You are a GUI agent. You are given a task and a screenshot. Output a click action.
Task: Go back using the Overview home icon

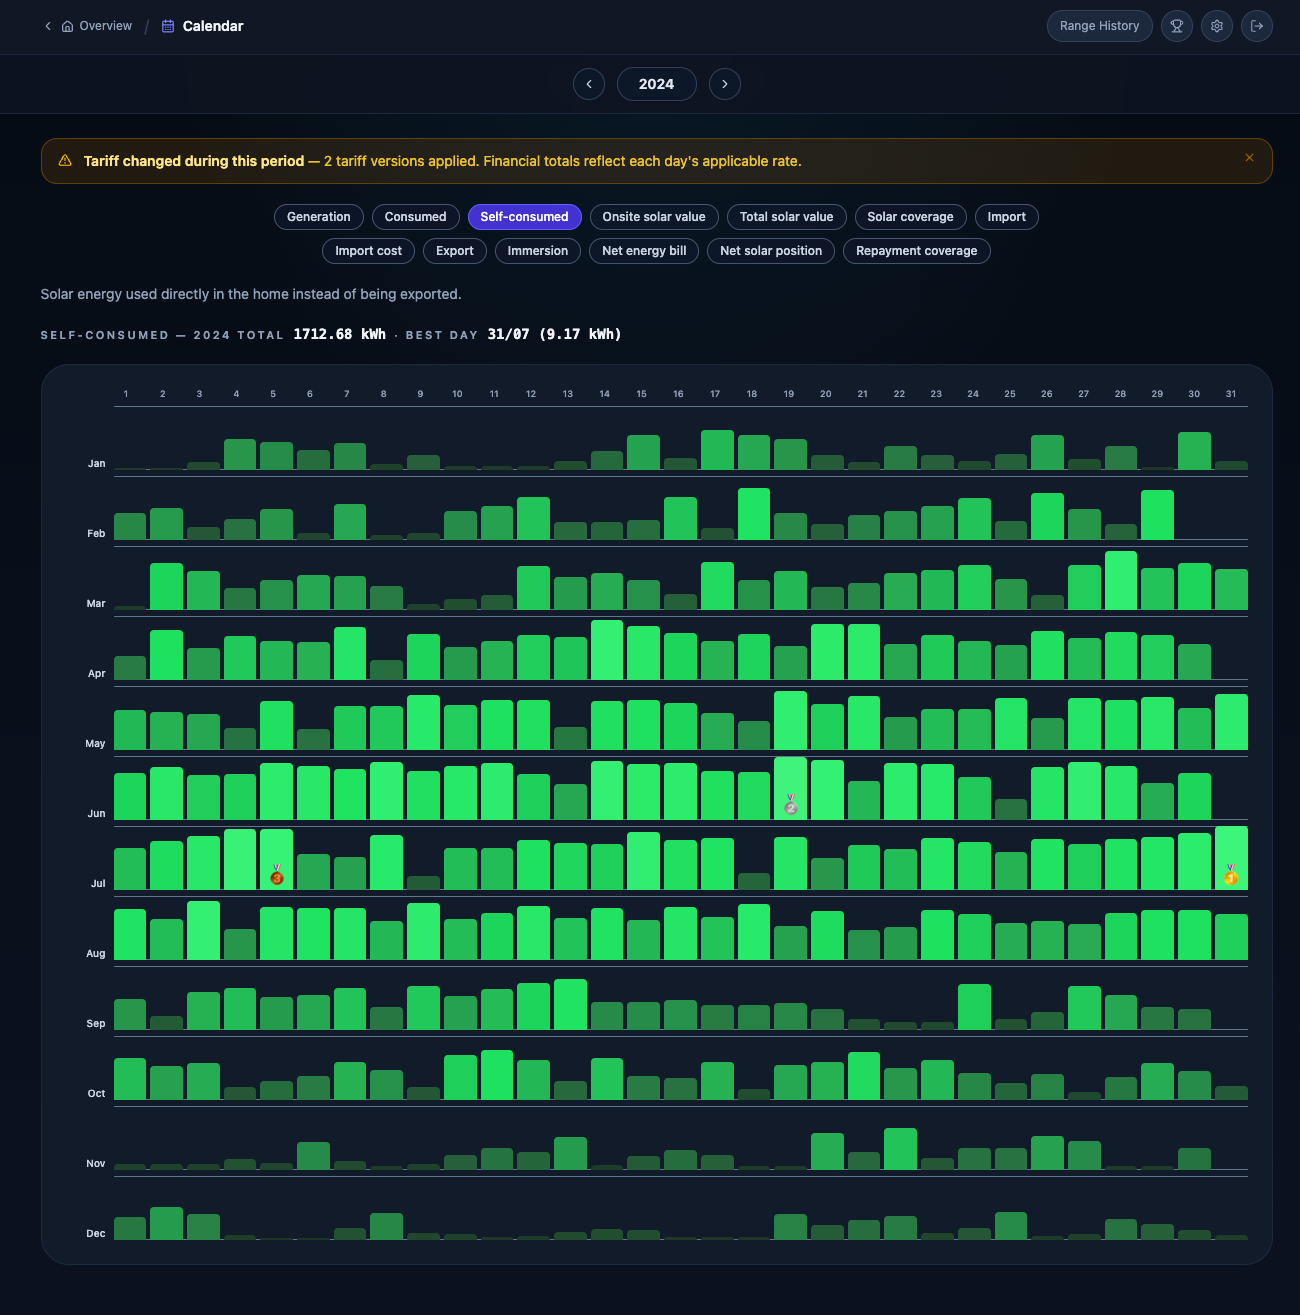pyautogui.click(x=67, y=26)
